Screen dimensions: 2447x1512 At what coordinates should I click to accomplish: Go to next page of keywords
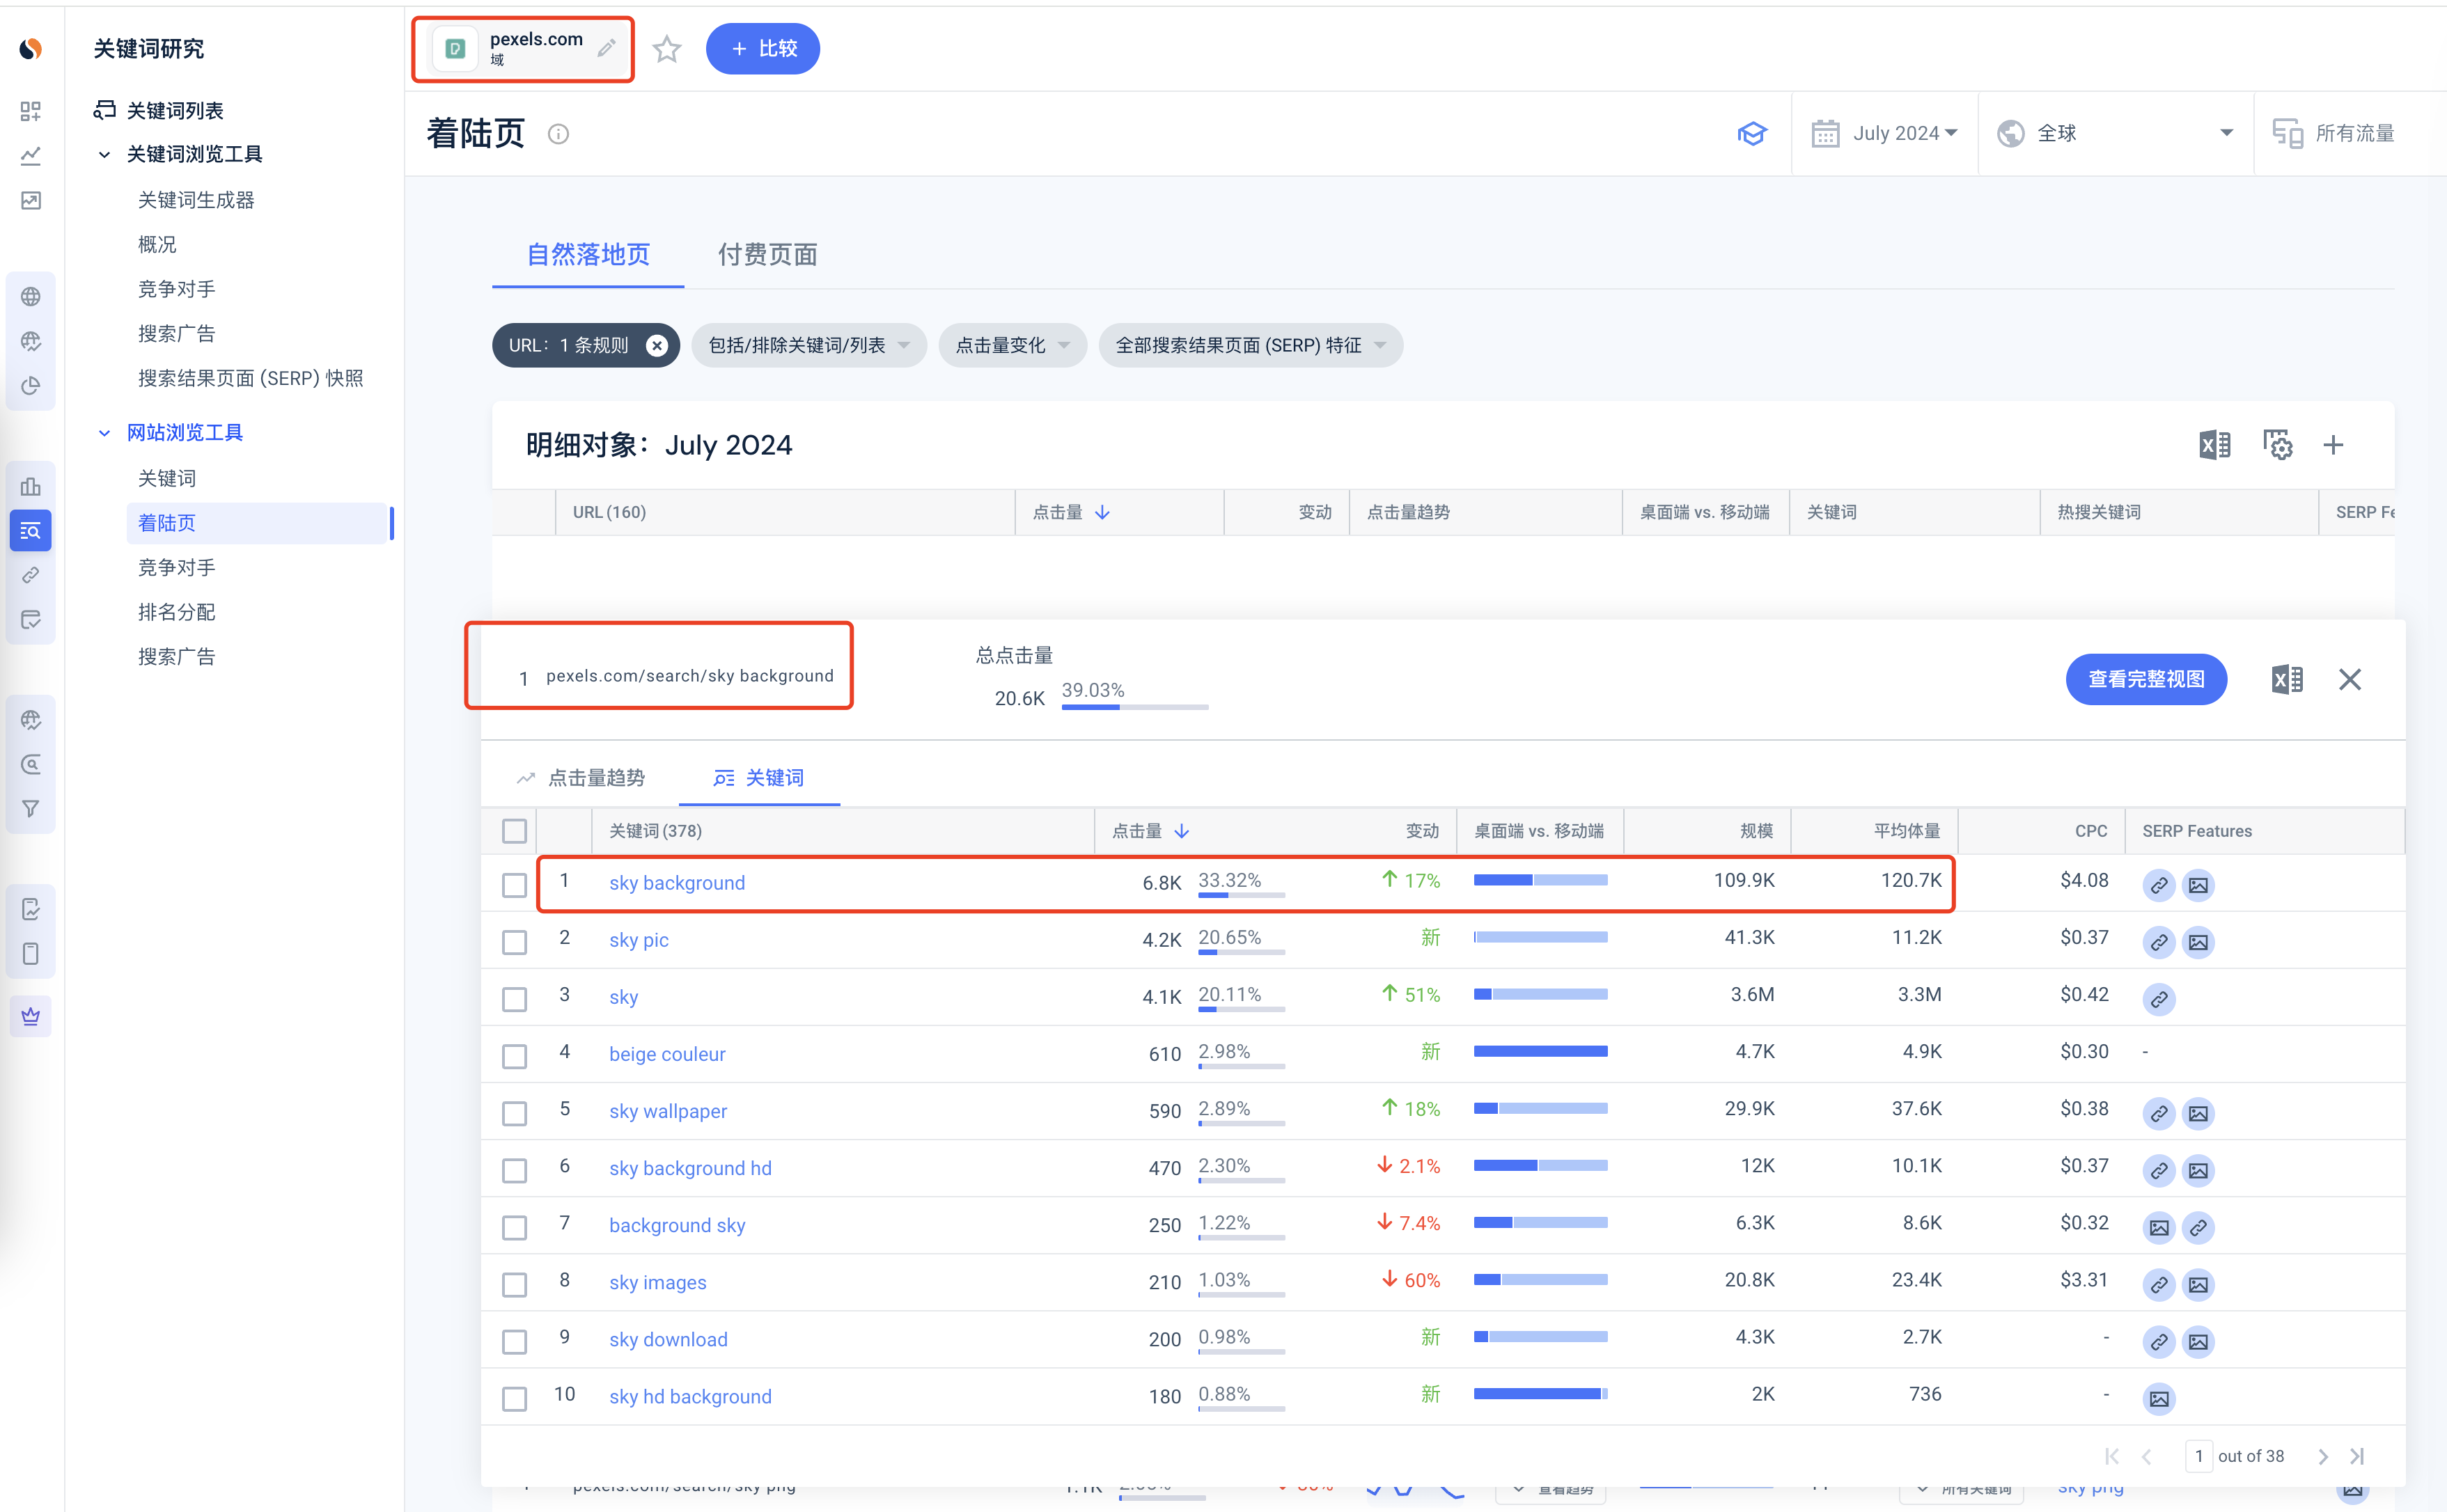click(2322, 1456)
